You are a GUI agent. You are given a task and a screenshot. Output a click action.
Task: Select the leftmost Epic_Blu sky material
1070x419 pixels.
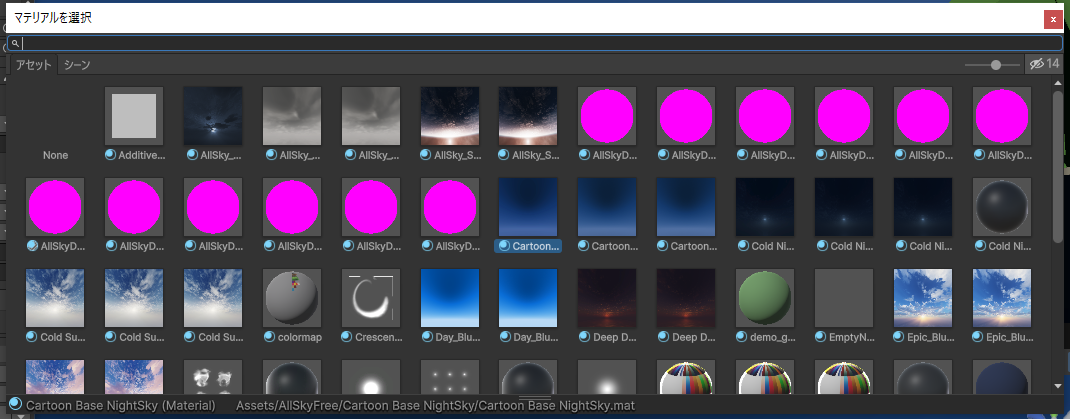923,298
